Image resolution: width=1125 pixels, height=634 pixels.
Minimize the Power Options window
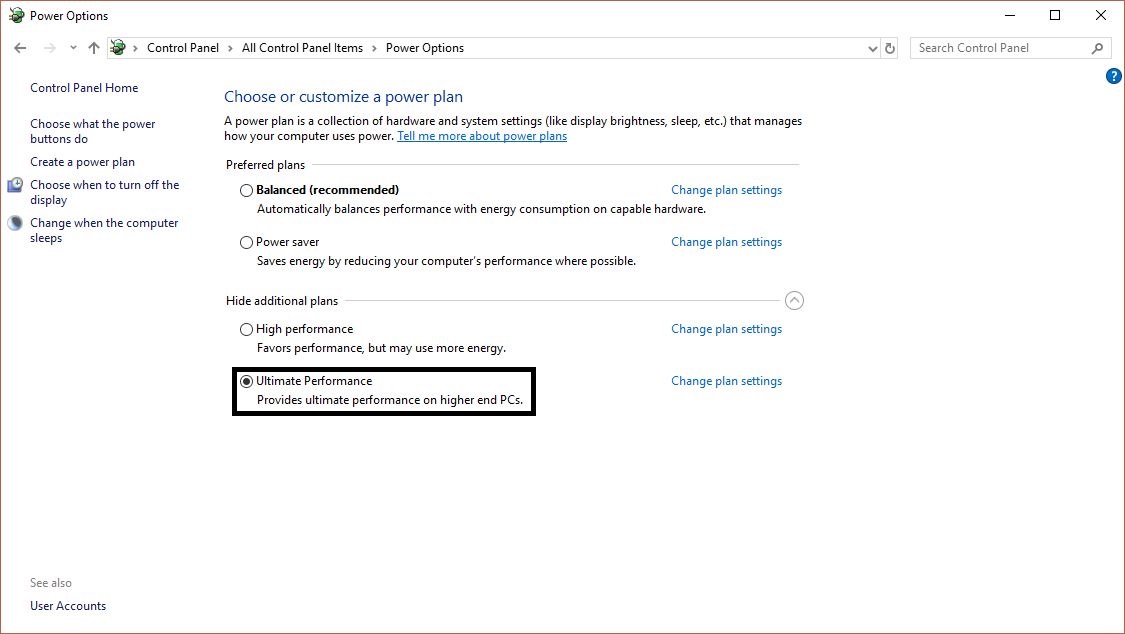click(x=1010, y=15)
